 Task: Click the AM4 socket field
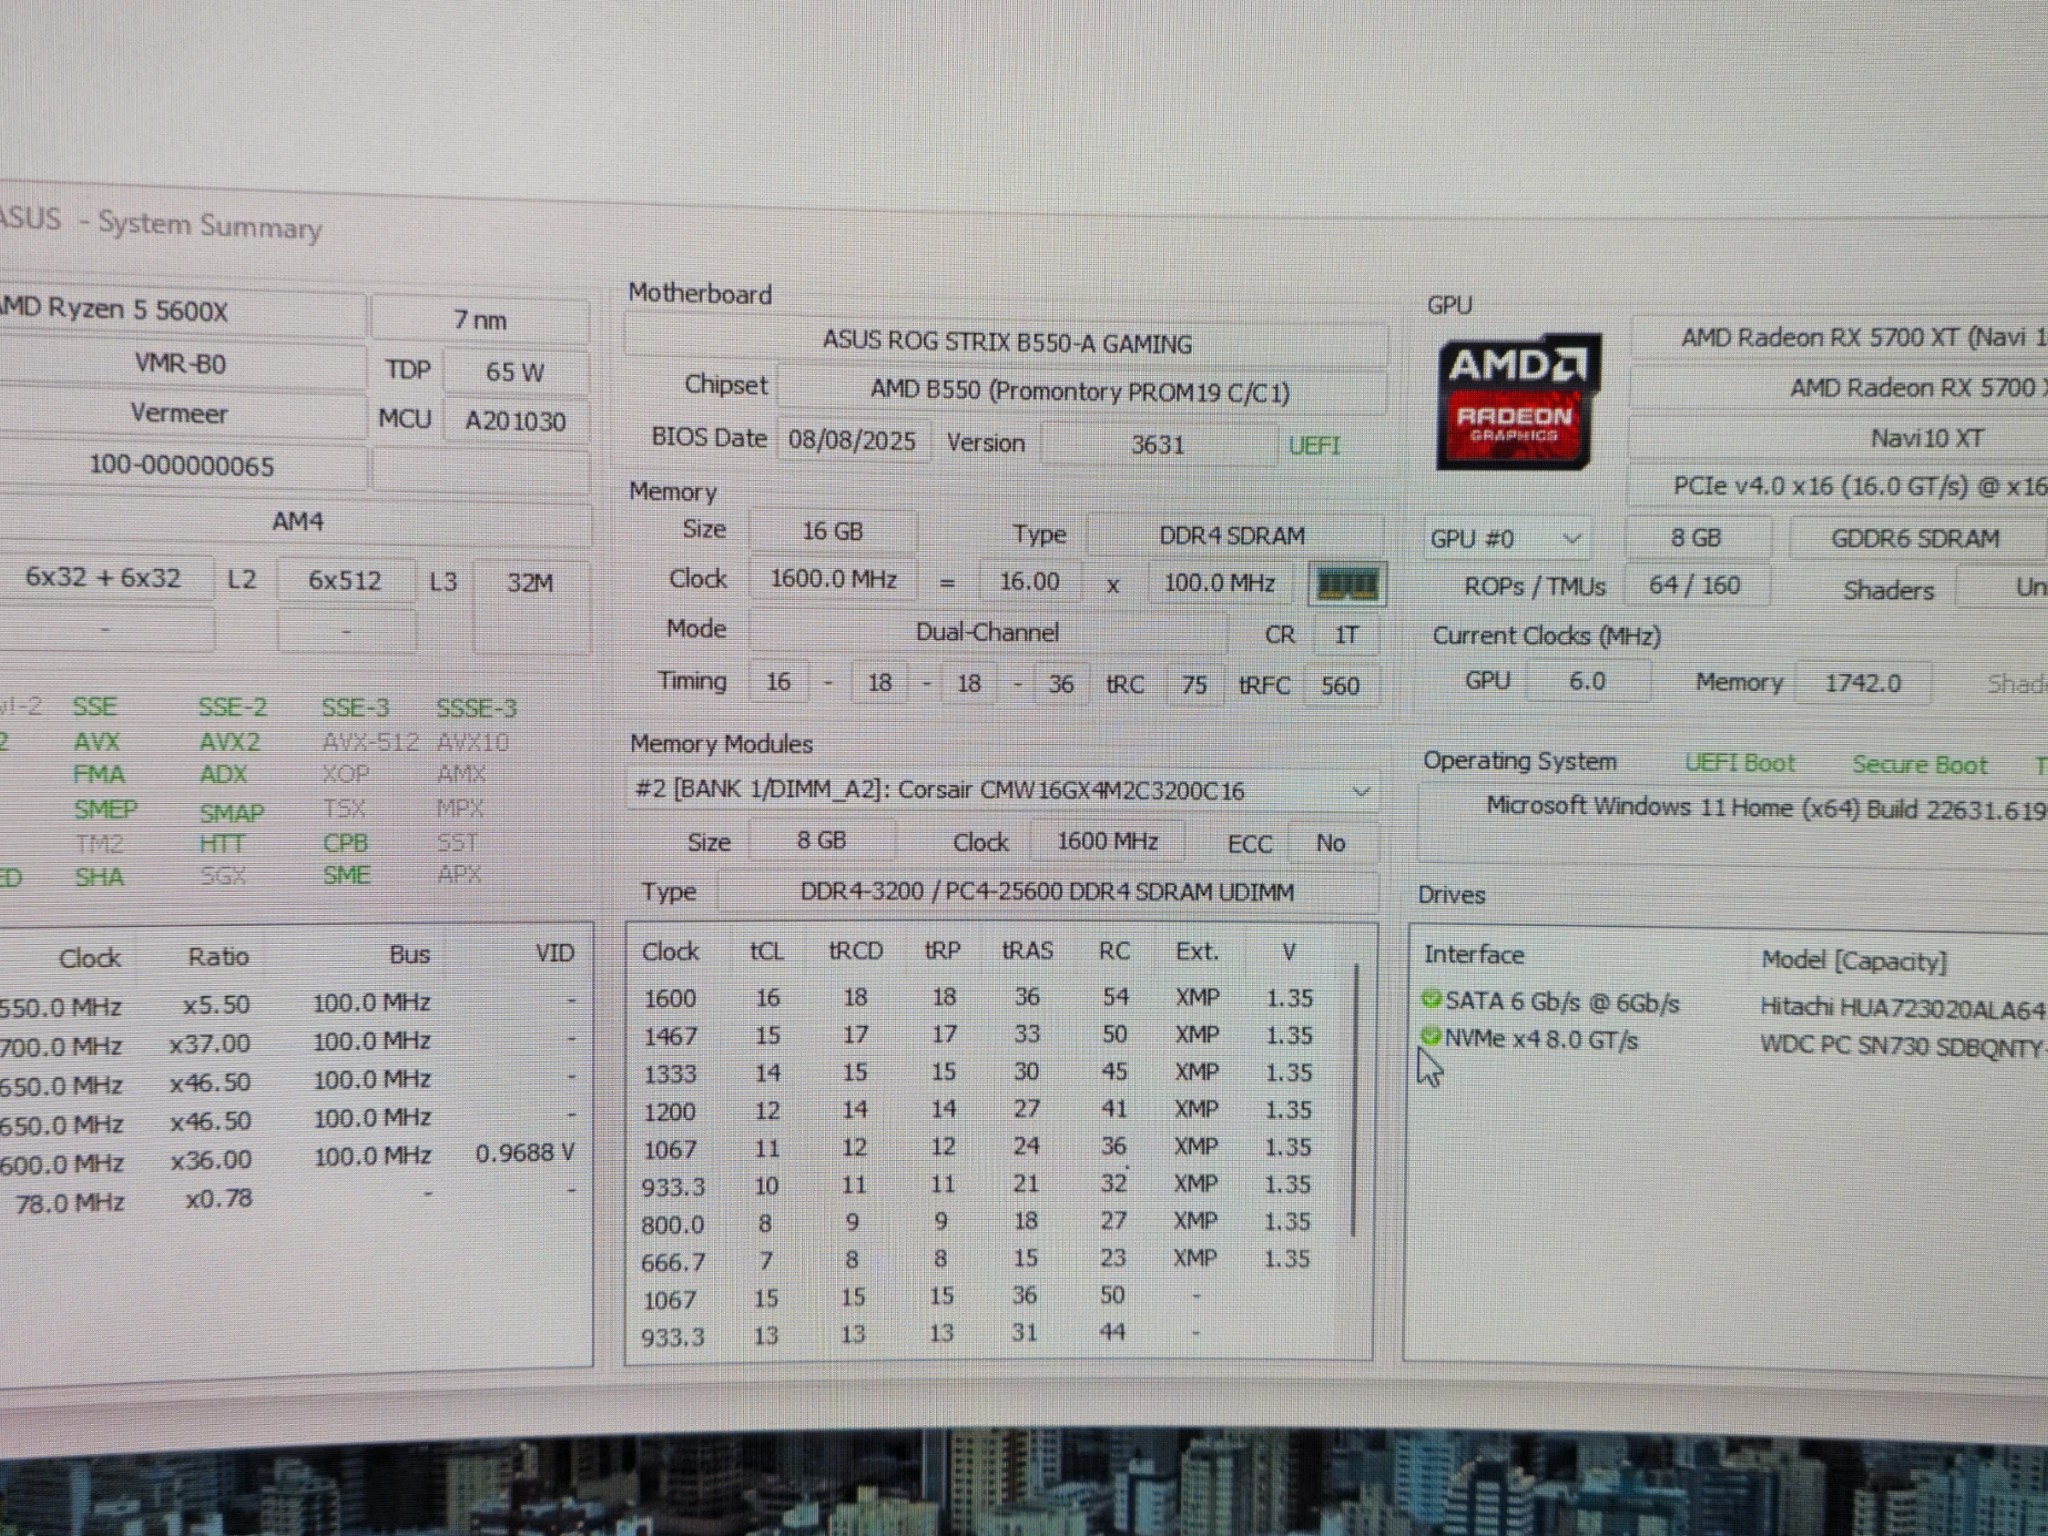[296, 522]
